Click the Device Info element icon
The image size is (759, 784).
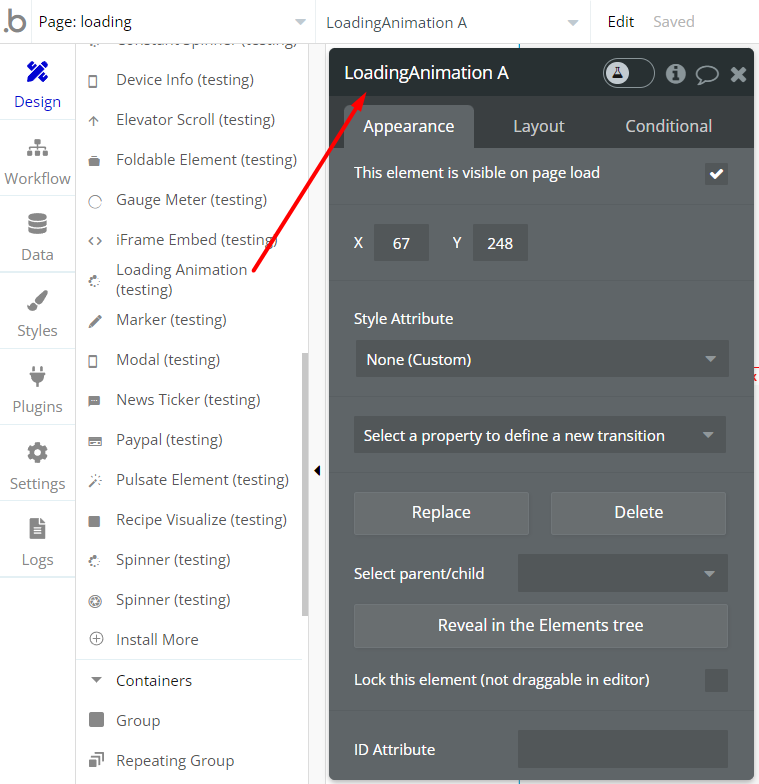point(93,81)
